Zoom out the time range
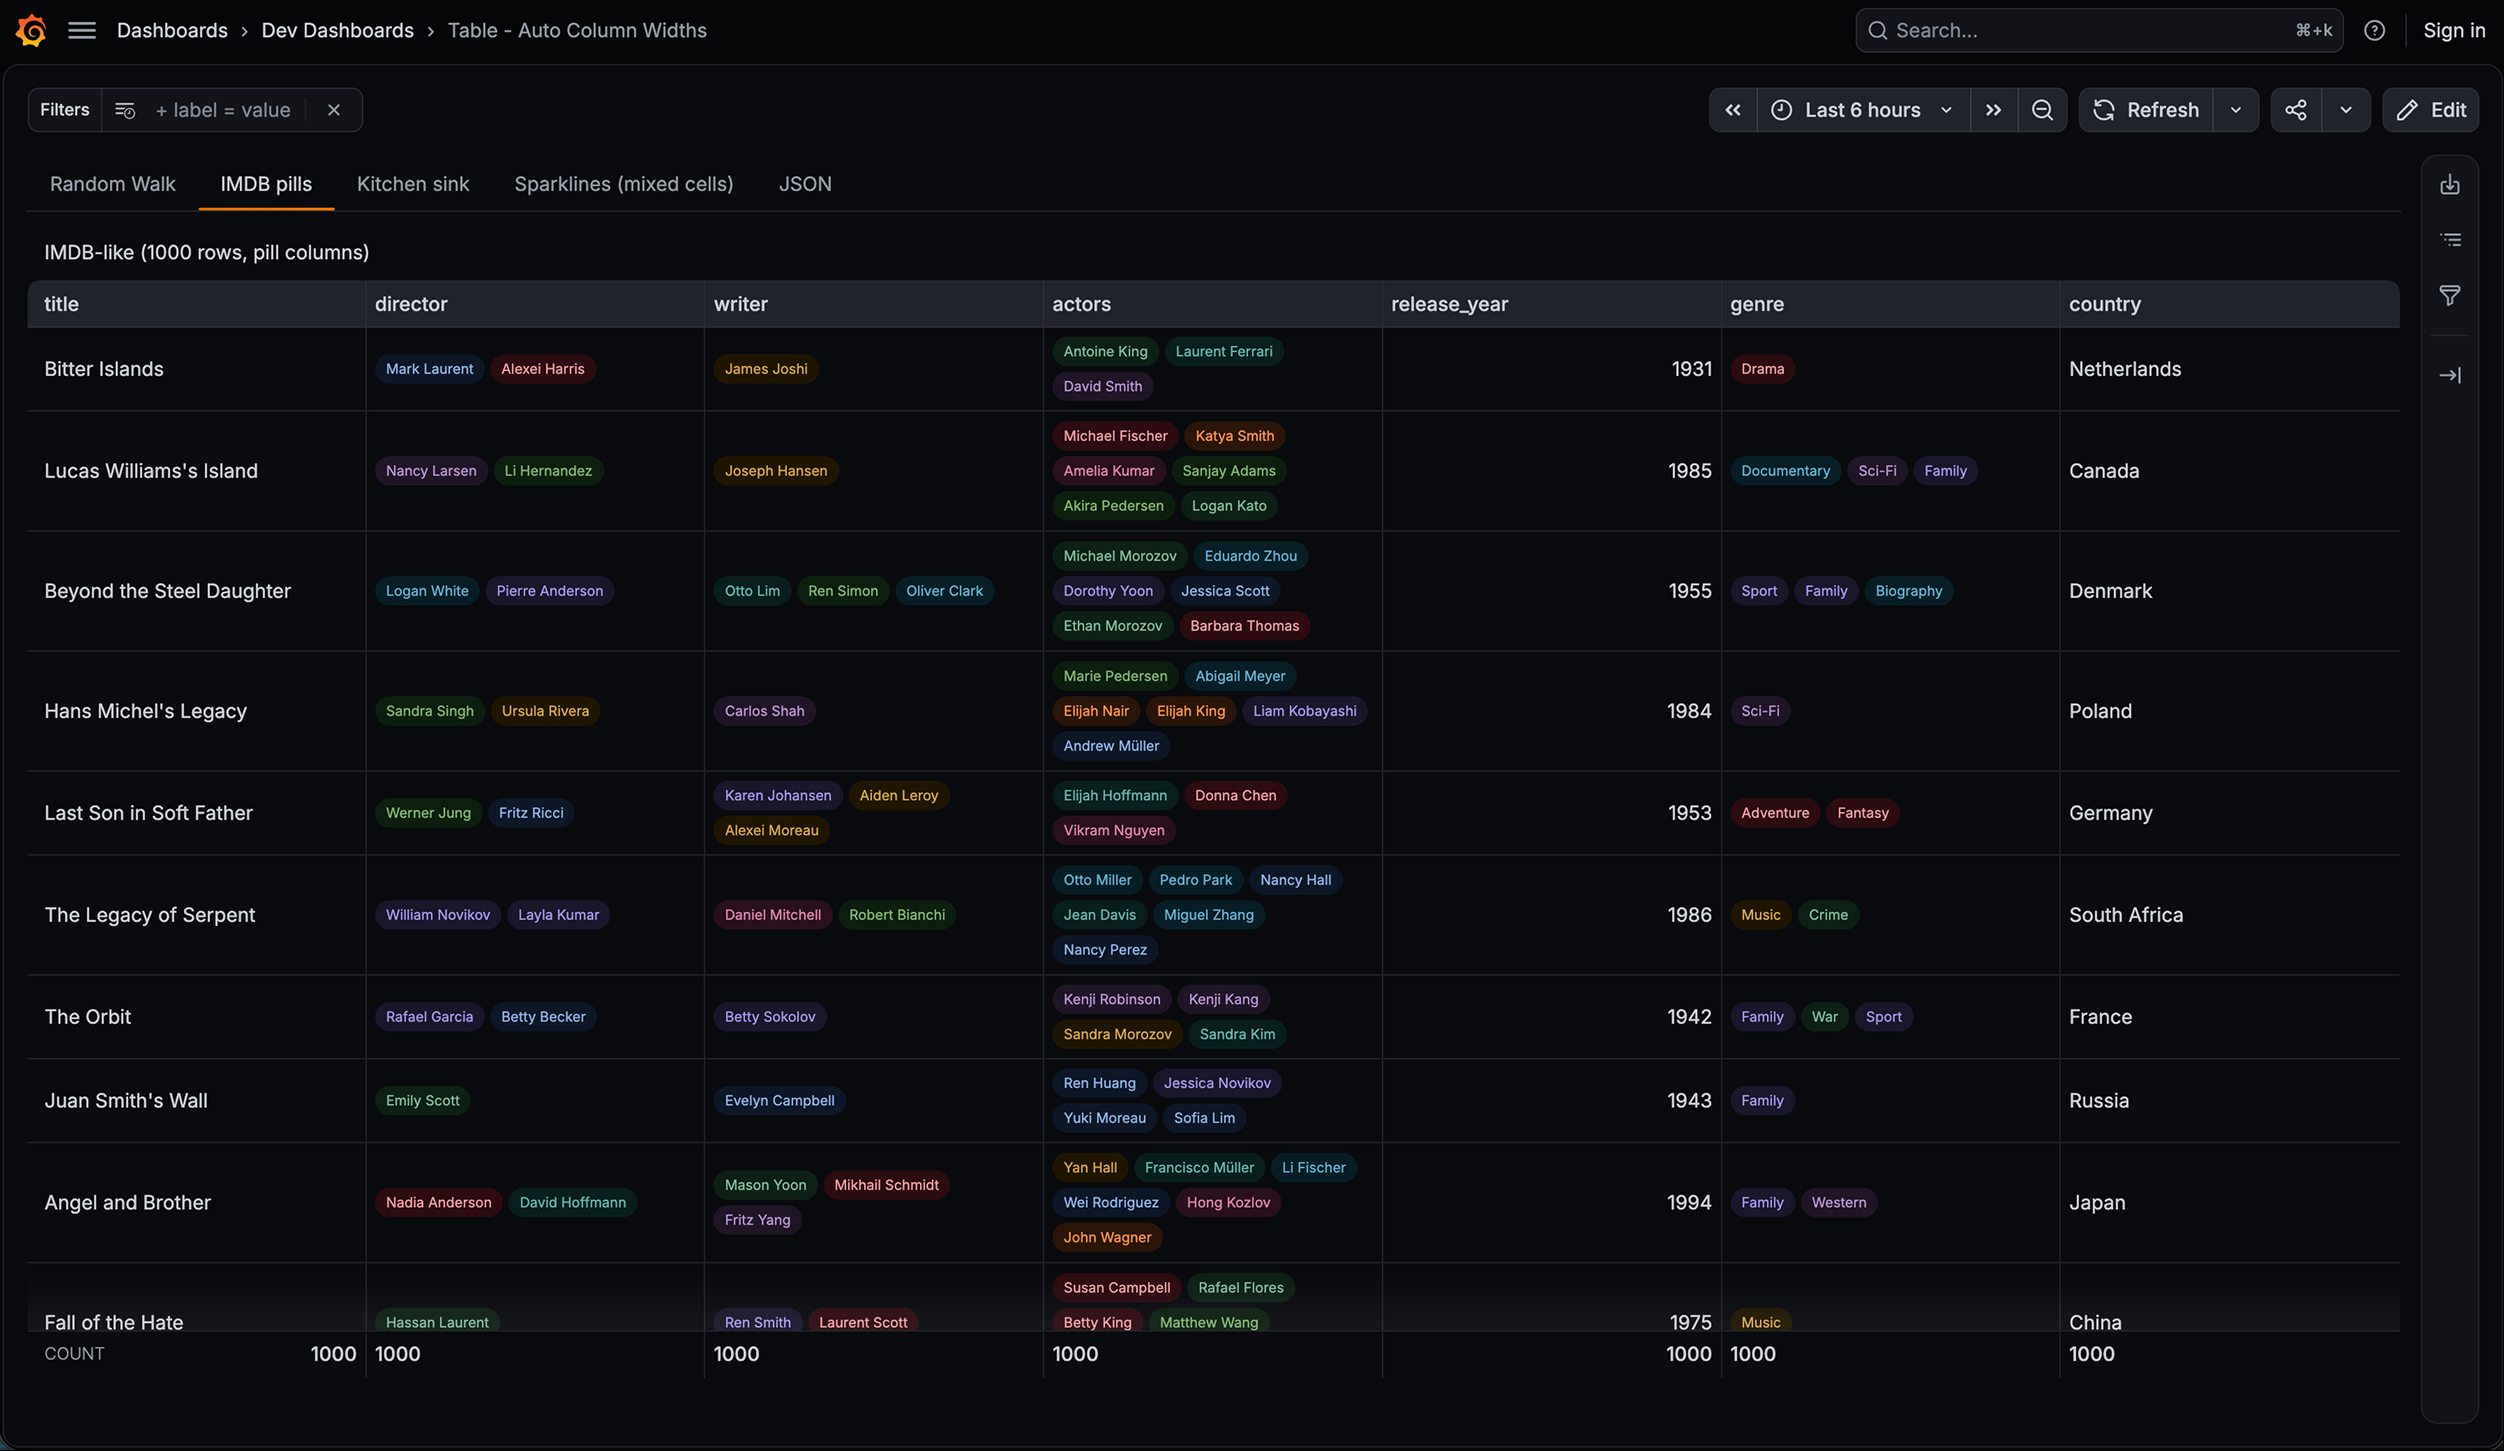Image resolution: width=2504 pixels, height=1451 pixels. (x=2042, y=110)
